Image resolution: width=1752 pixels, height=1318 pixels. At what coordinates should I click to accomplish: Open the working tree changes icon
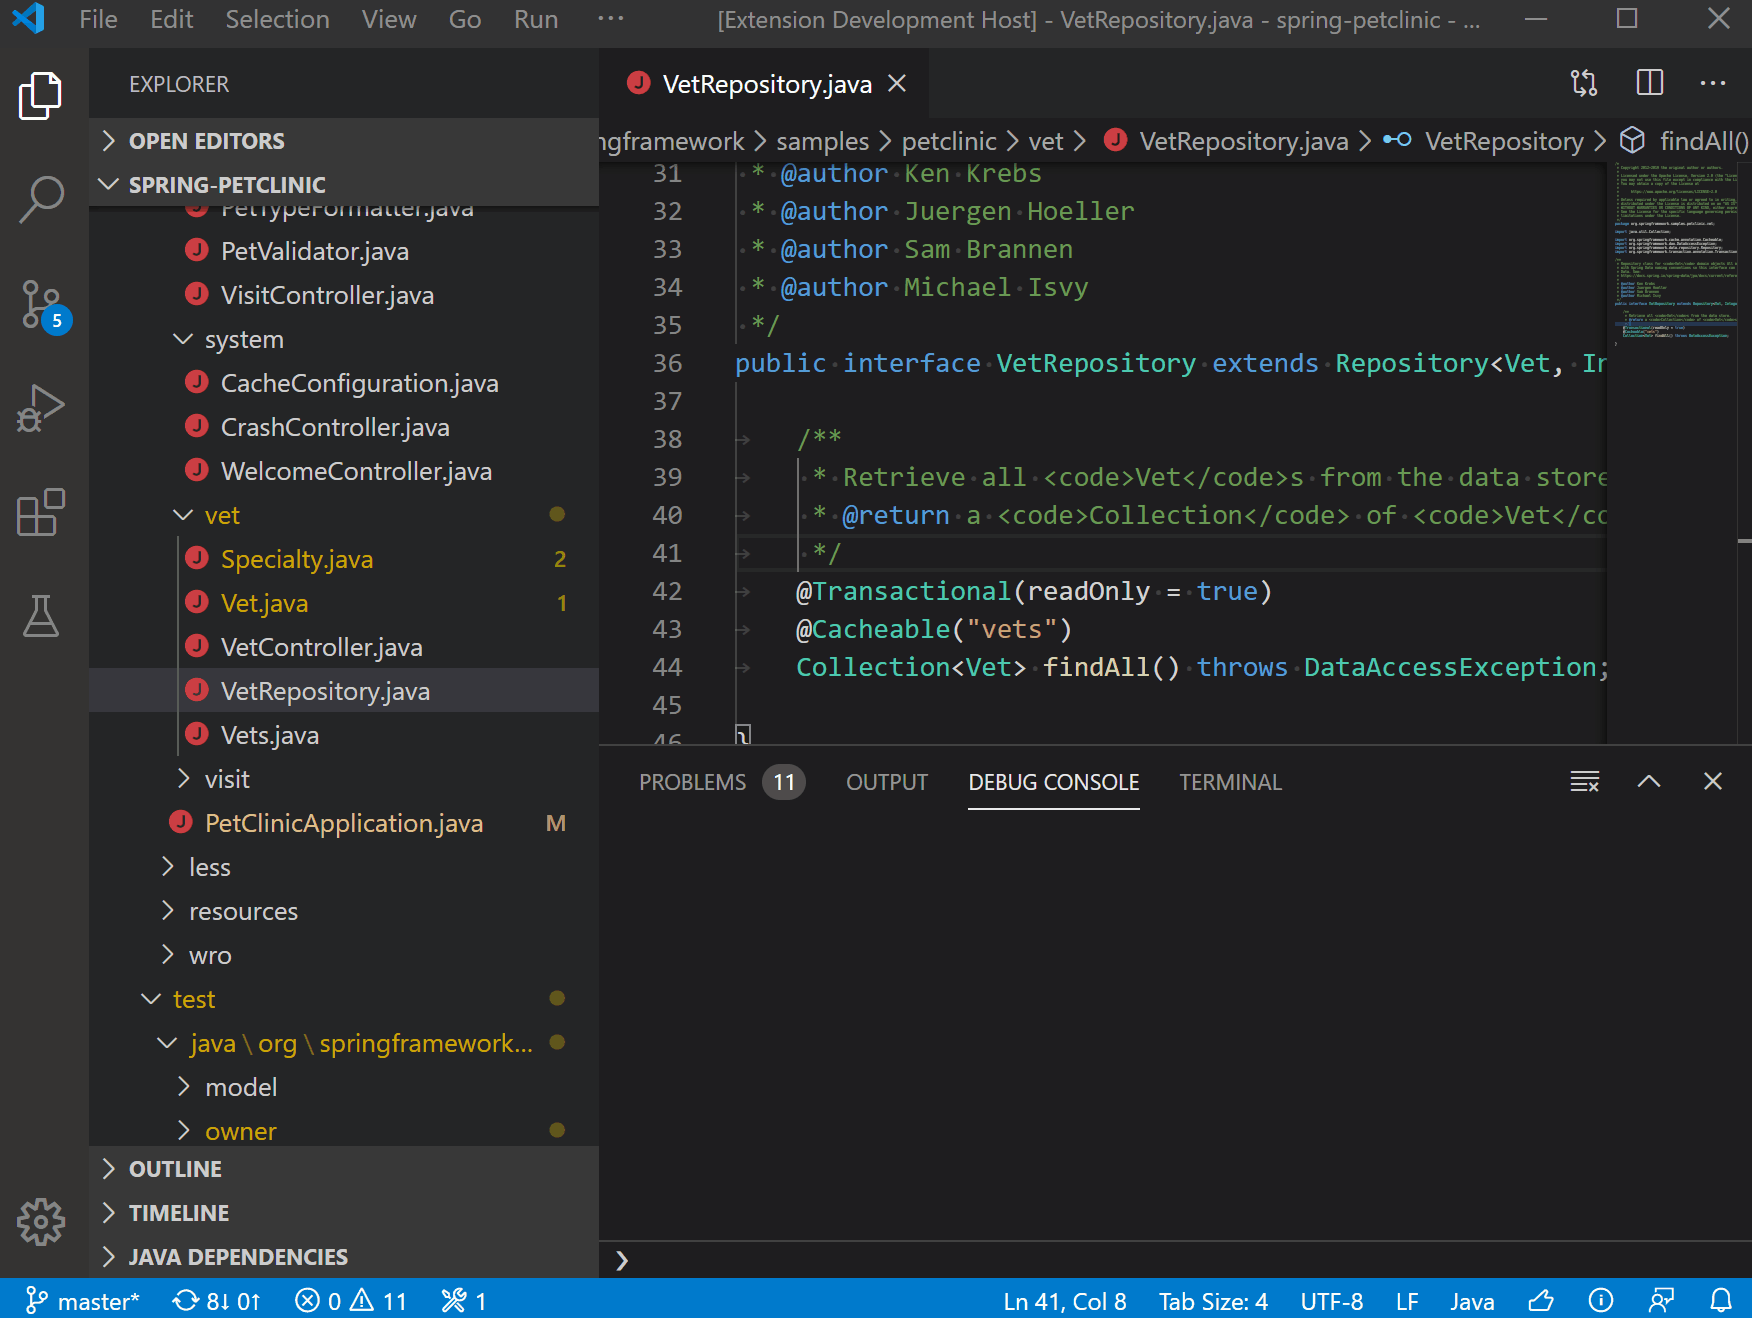coord(1585,83)
